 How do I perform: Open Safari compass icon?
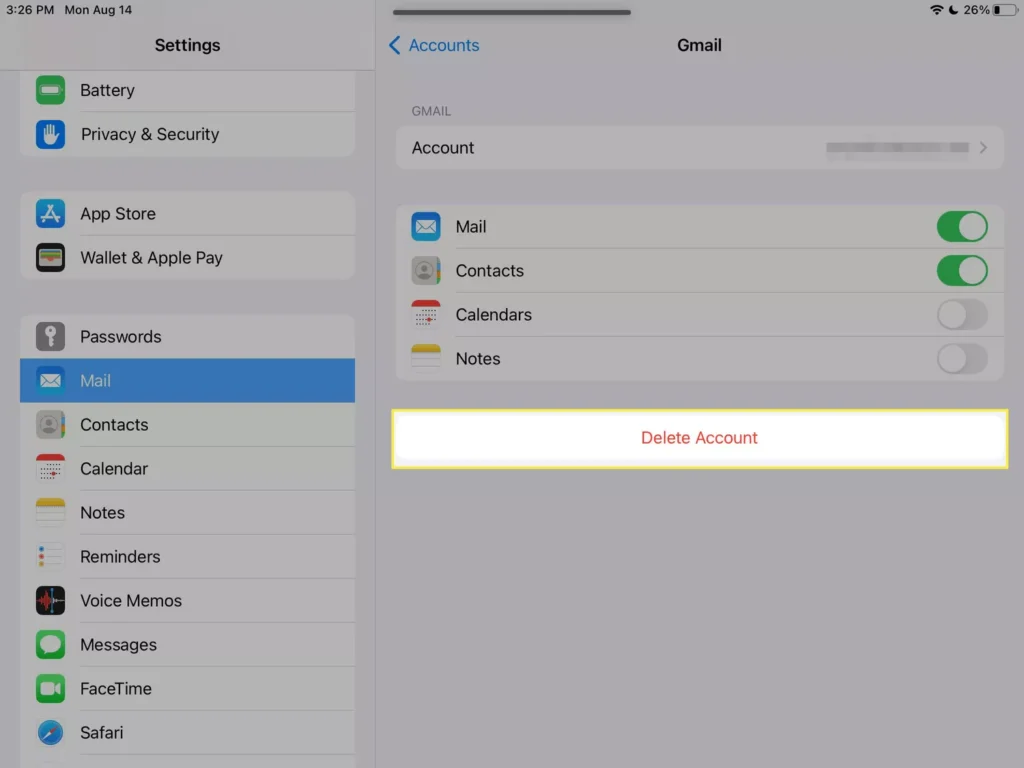[x=50, y=733]
